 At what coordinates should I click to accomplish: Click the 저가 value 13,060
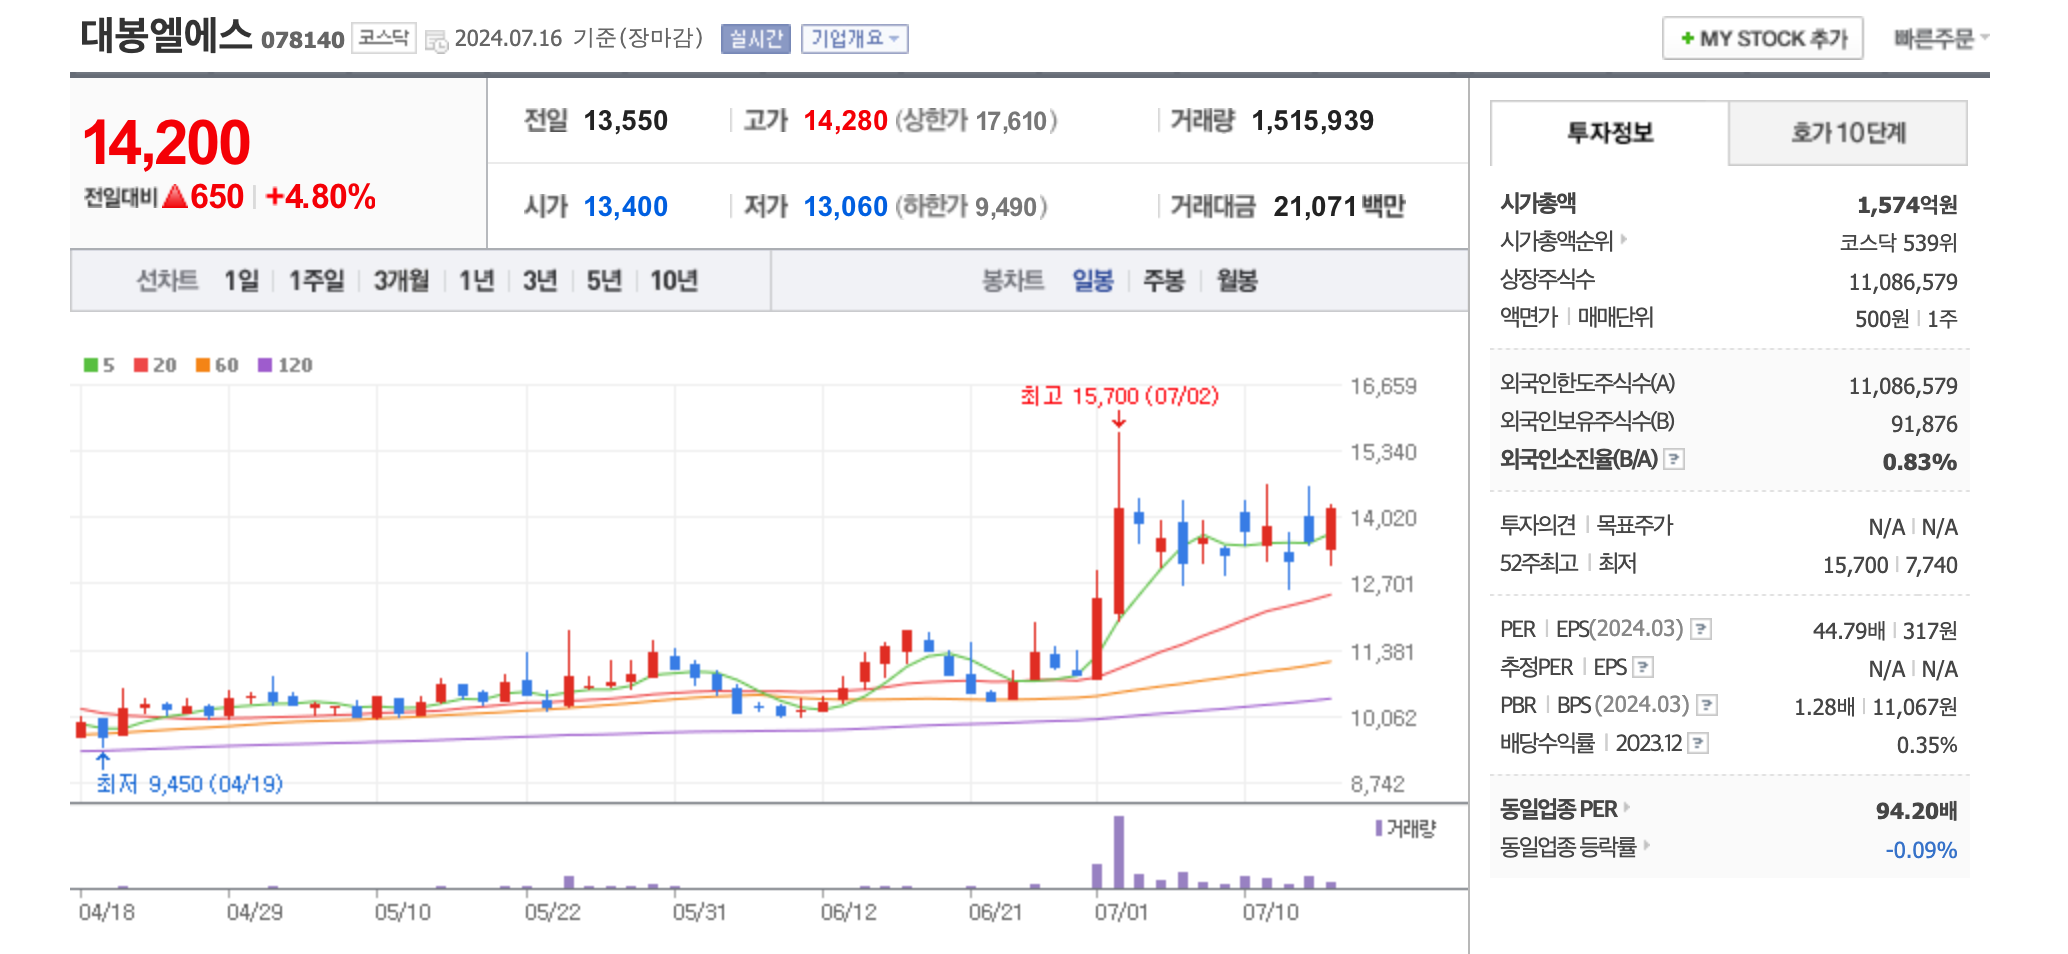[x=845, y=207]
